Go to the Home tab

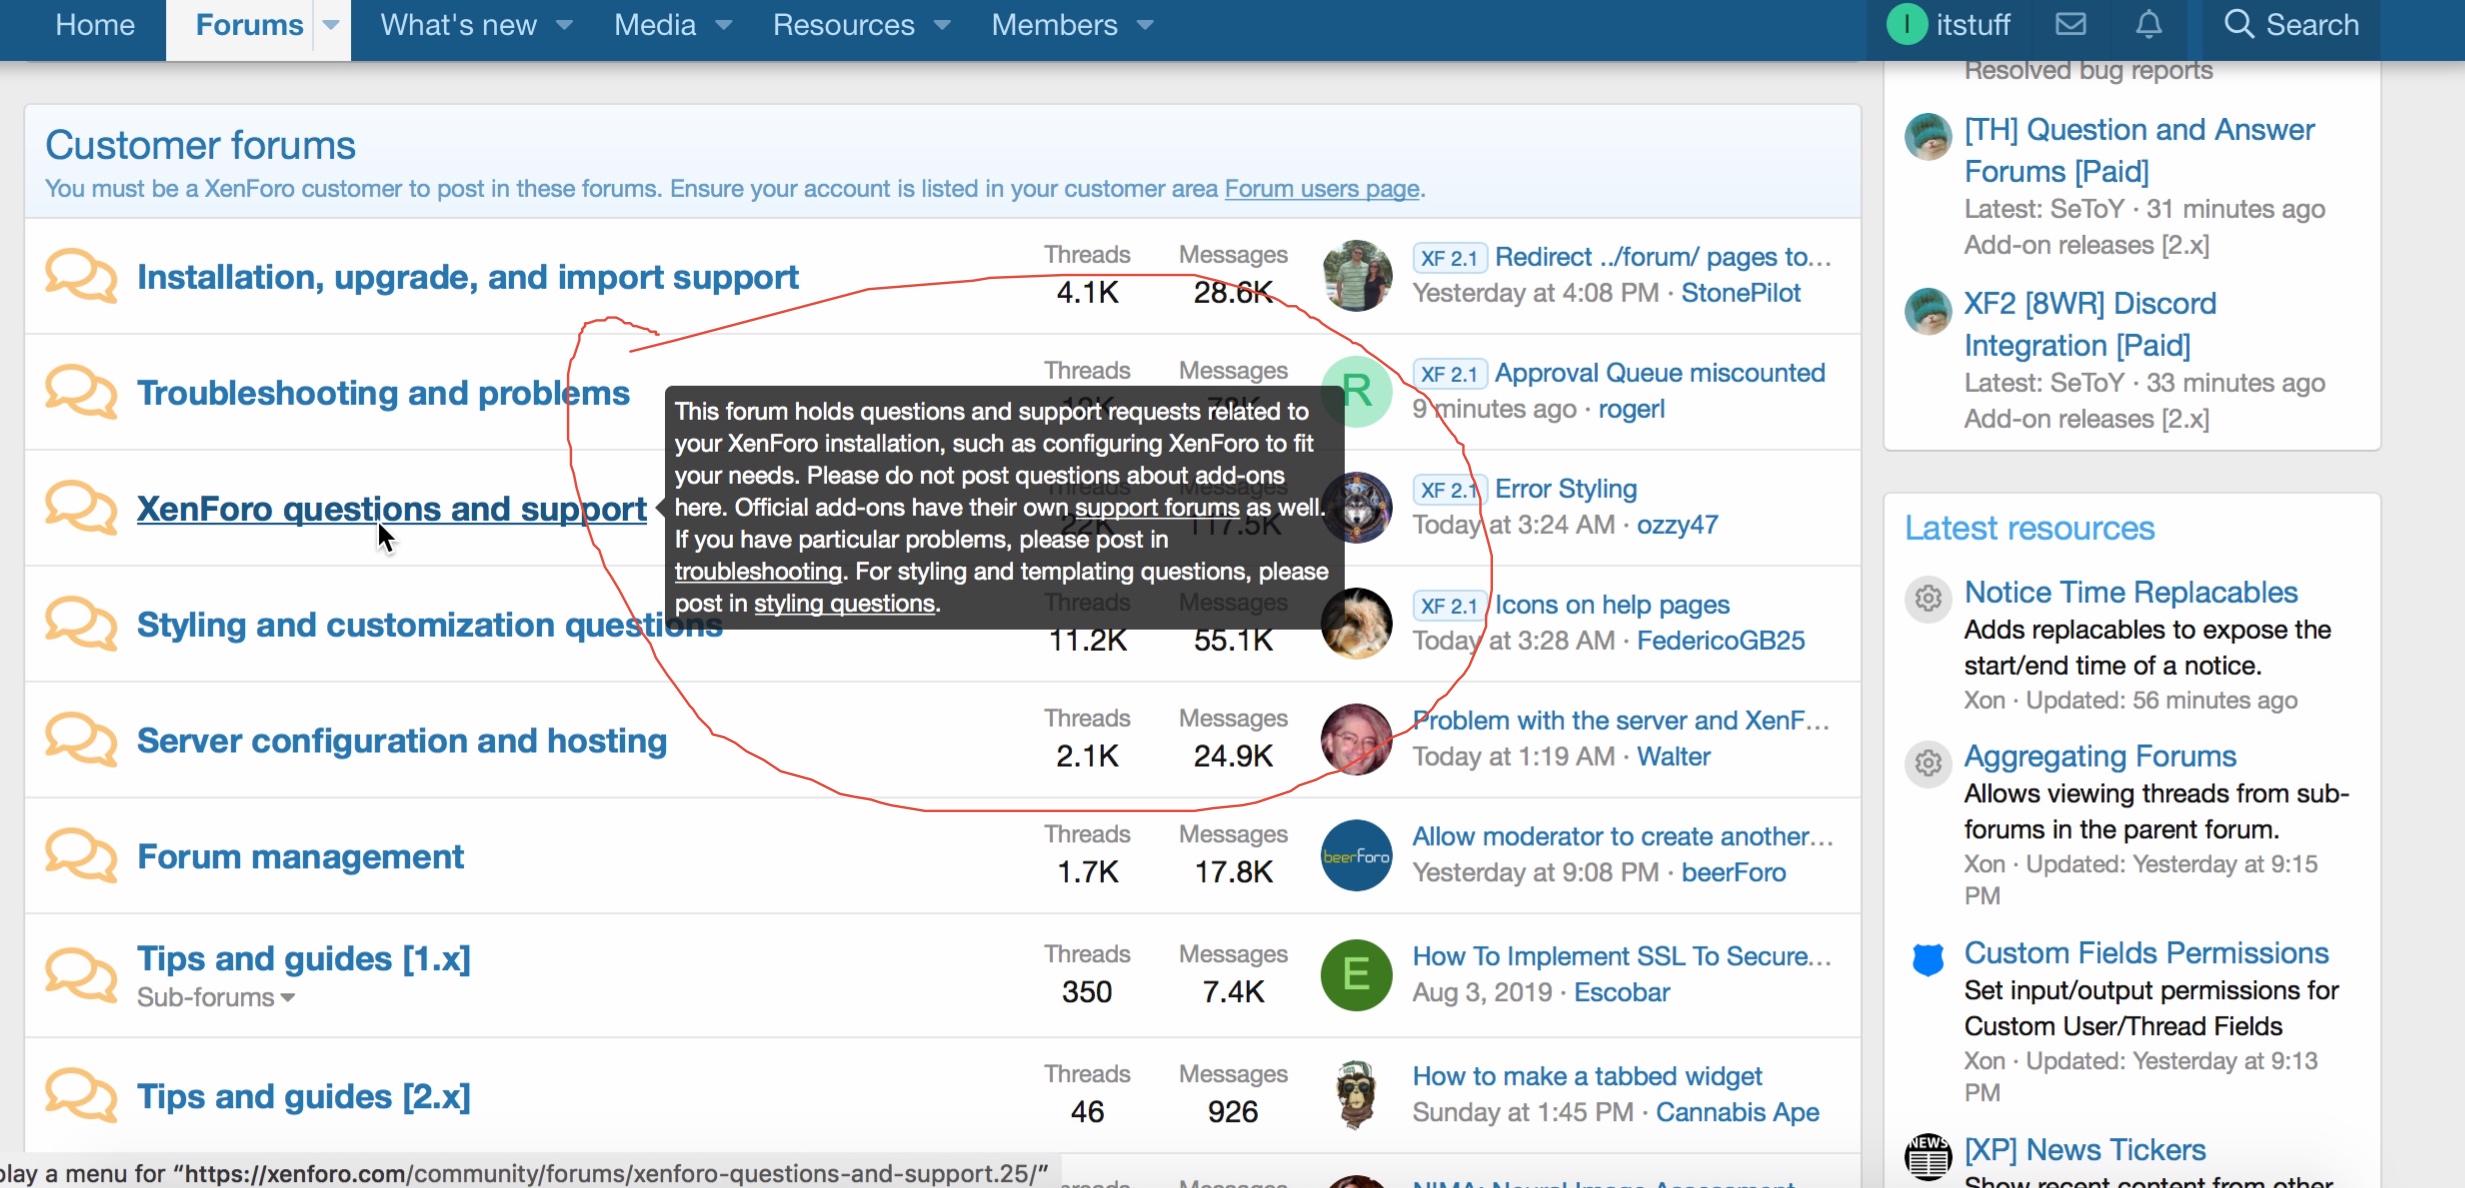95,24
